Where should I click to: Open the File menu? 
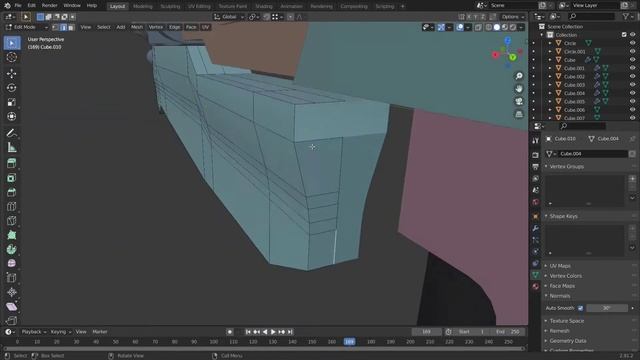point(18,6)
